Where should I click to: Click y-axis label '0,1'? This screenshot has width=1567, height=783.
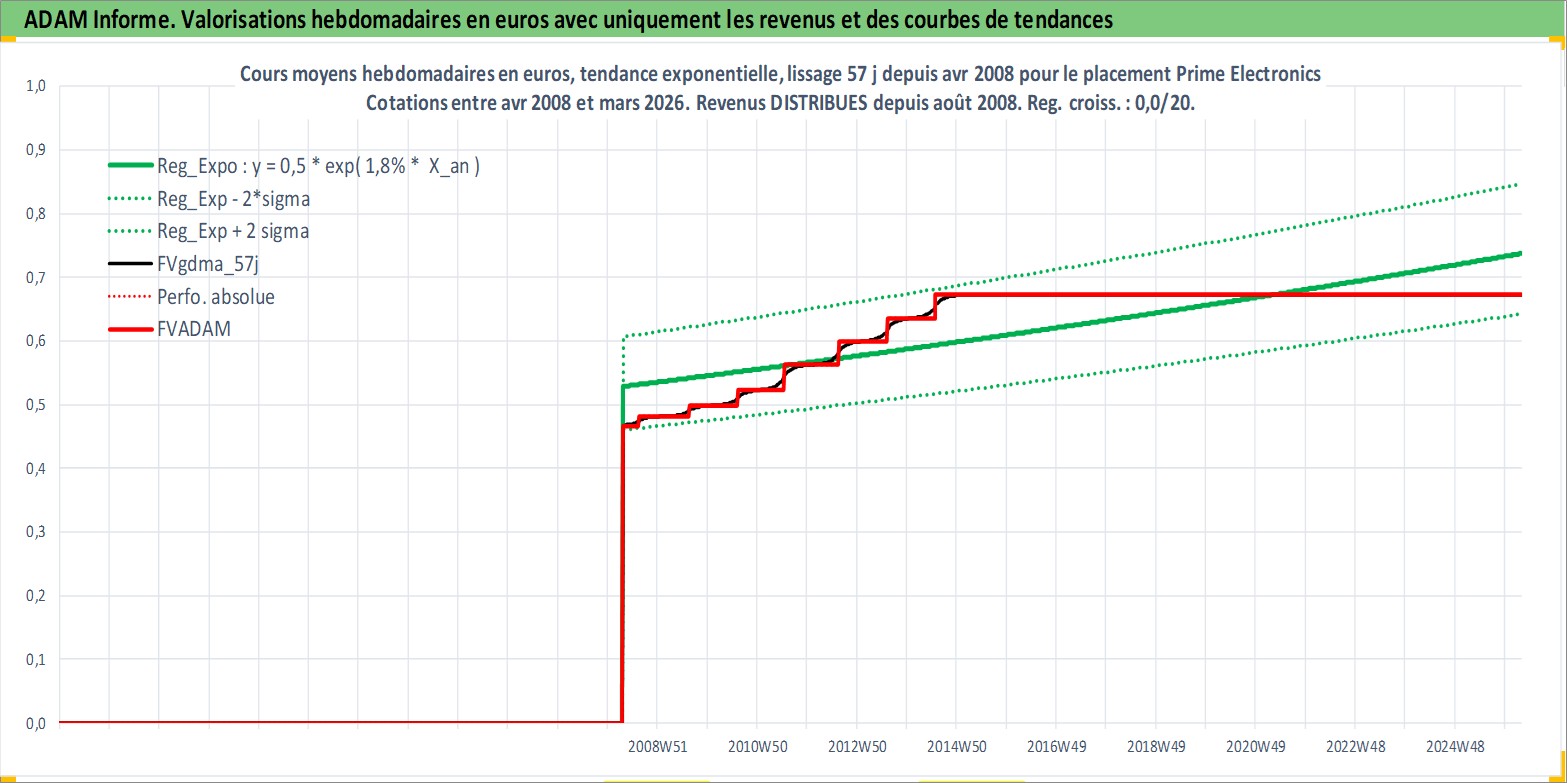37,659
